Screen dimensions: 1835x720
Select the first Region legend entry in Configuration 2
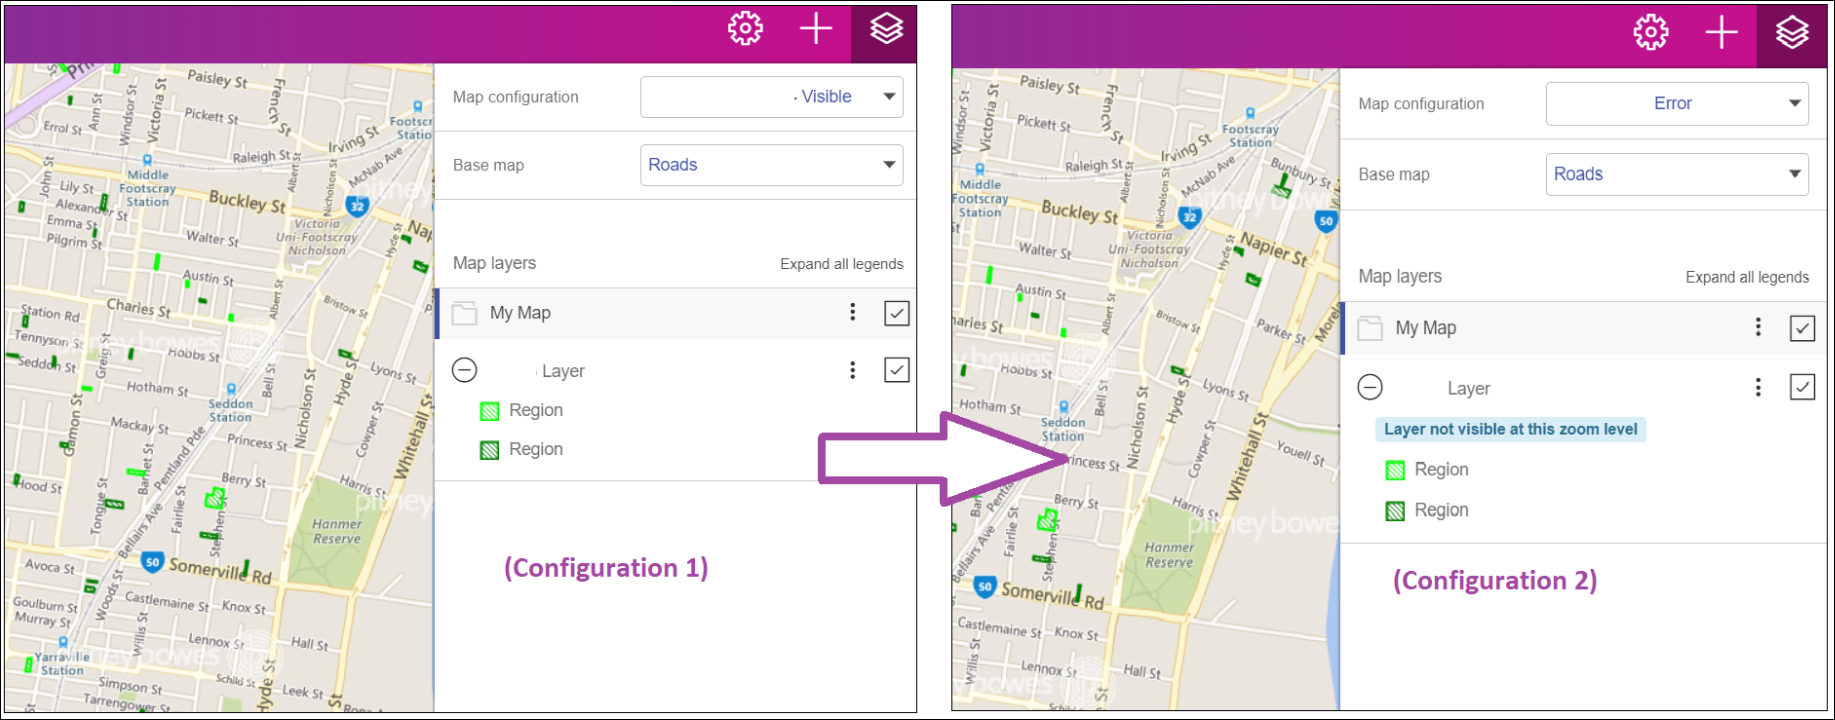point(1440,470)
